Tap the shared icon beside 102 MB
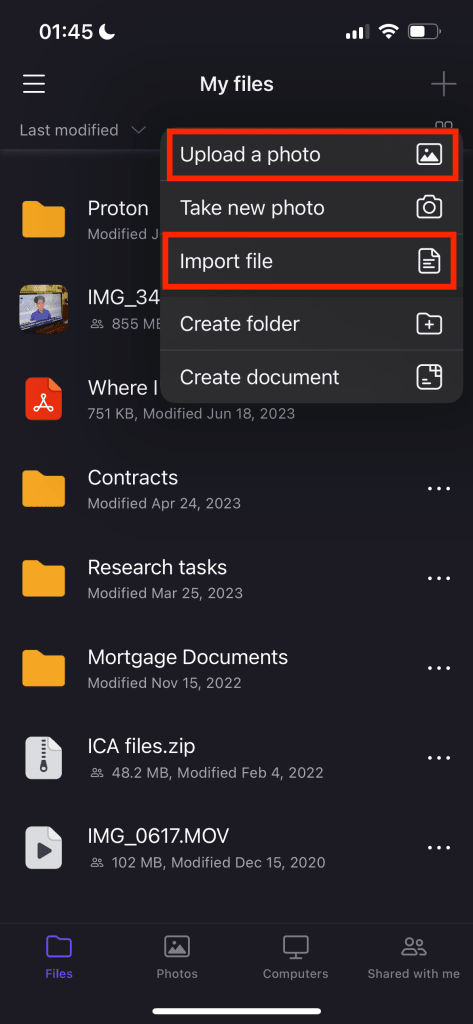Image resolution: width=473 pixels, height=1024 pixels. tap(97, 863)
